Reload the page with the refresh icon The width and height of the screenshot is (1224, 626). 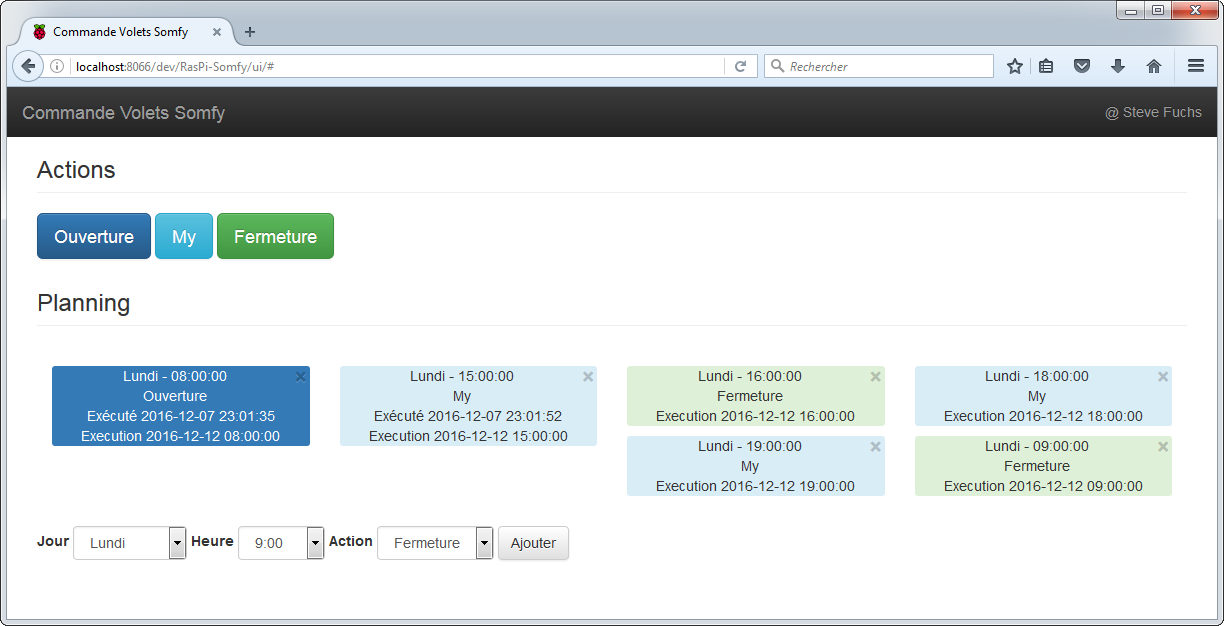[x=741, y=66]
